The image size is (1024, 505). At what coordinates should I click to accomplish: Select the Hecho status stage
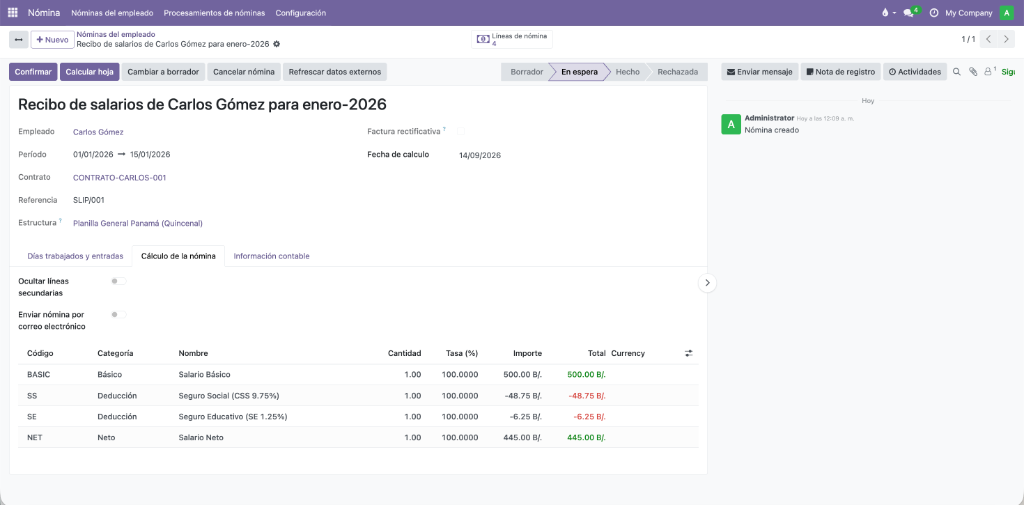[x=628, y=72]
